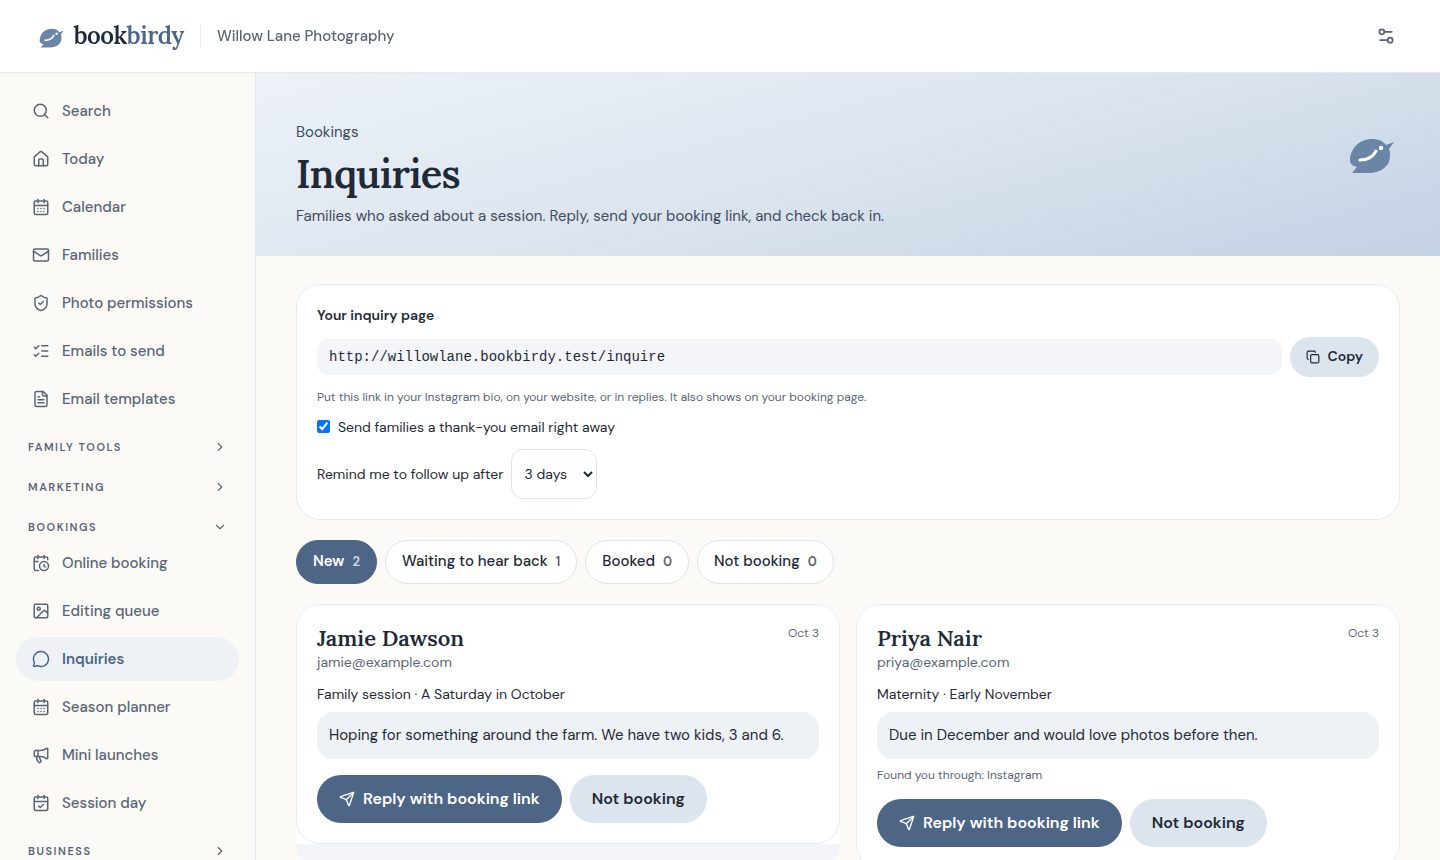Open Families from the sidebar
This screenshot has width=1440, height=860.
(127, 255)
